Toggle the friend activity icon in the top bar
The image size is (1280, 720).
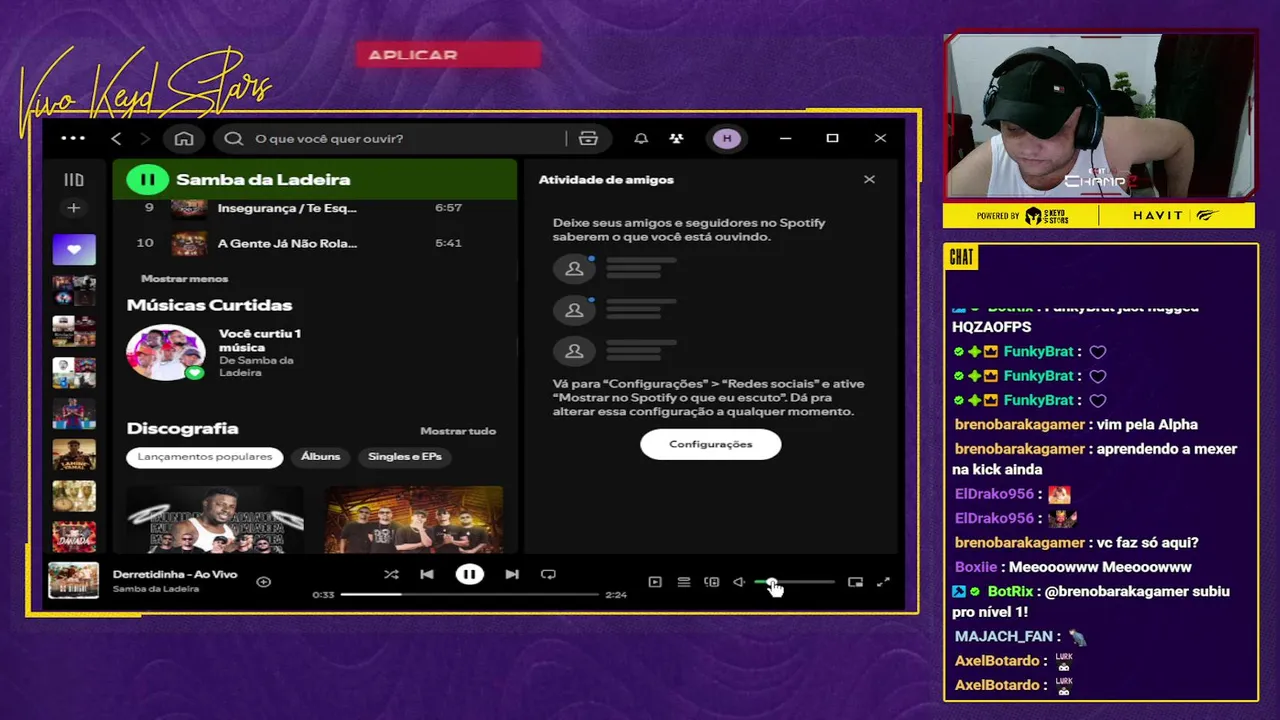pos(677,138)
